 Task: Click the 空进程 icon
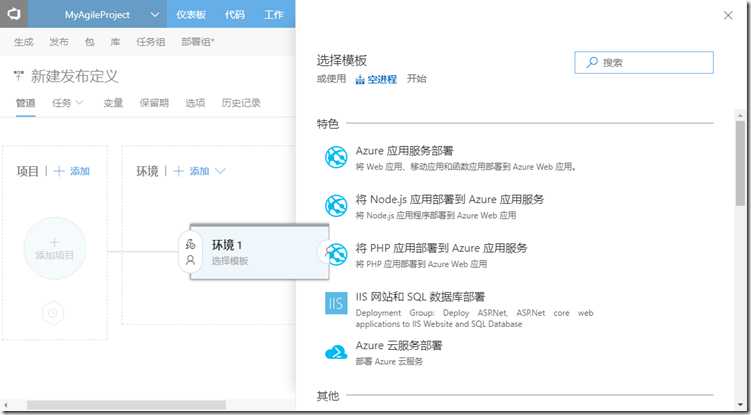point(360,80)
